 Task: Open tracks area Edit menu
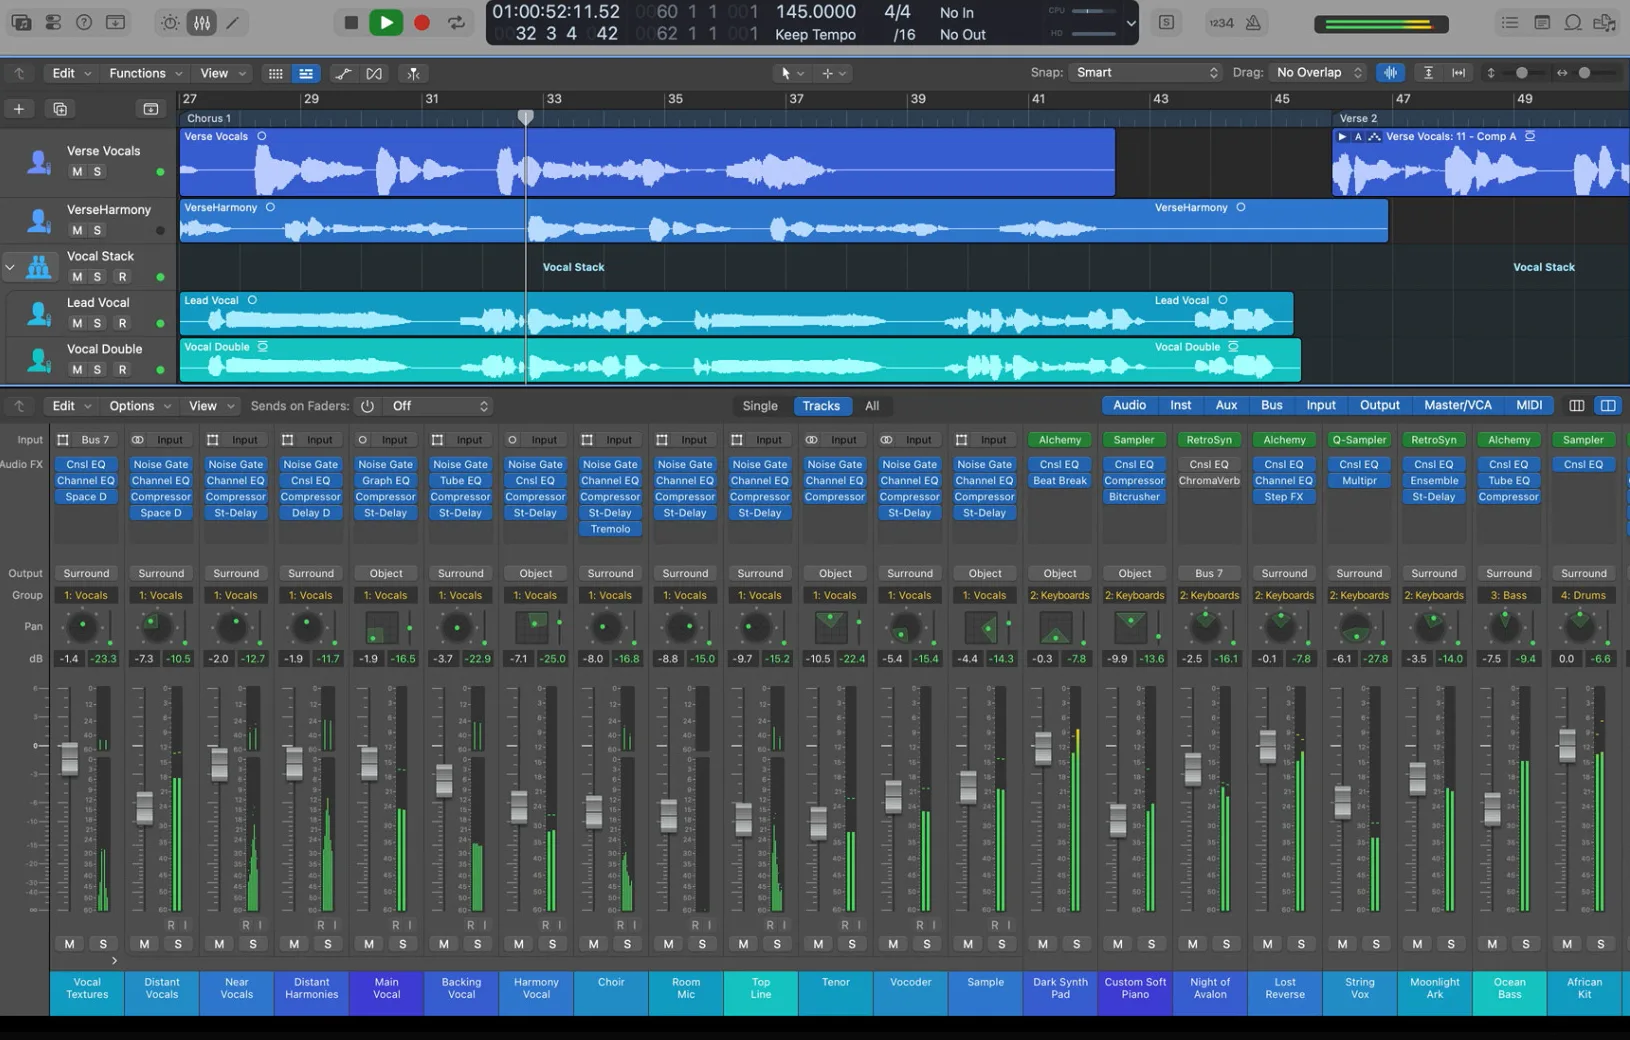[72, 73]
